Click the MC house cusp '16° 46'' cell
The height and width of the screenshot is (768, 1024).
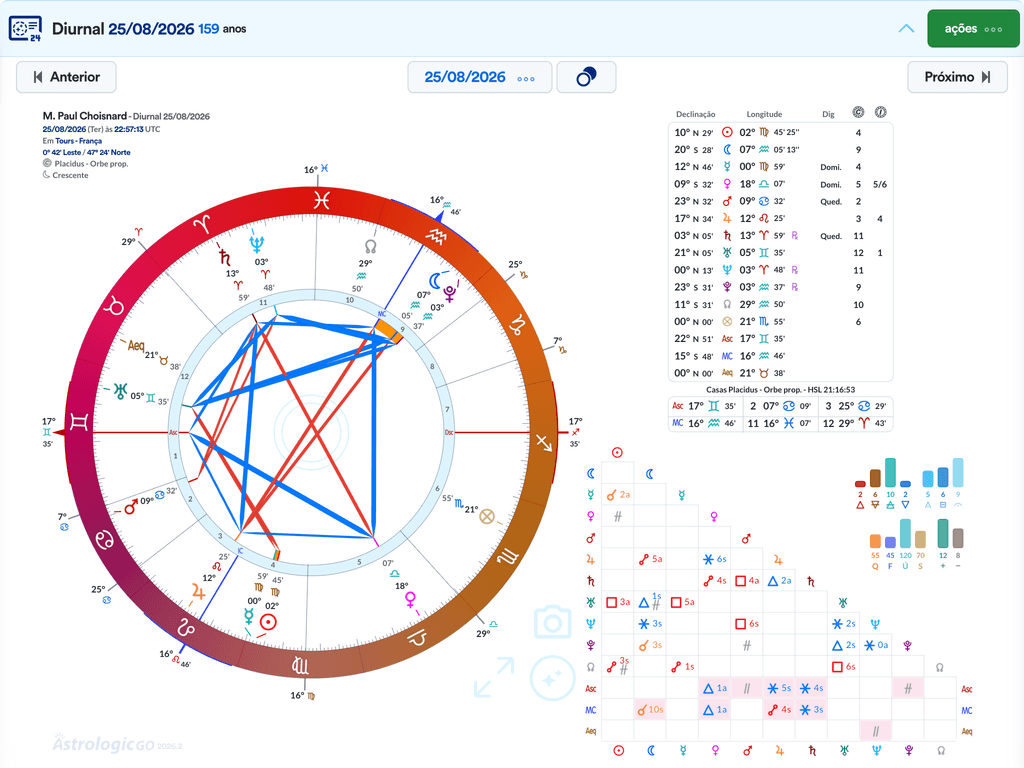click(x=705, y=423)
